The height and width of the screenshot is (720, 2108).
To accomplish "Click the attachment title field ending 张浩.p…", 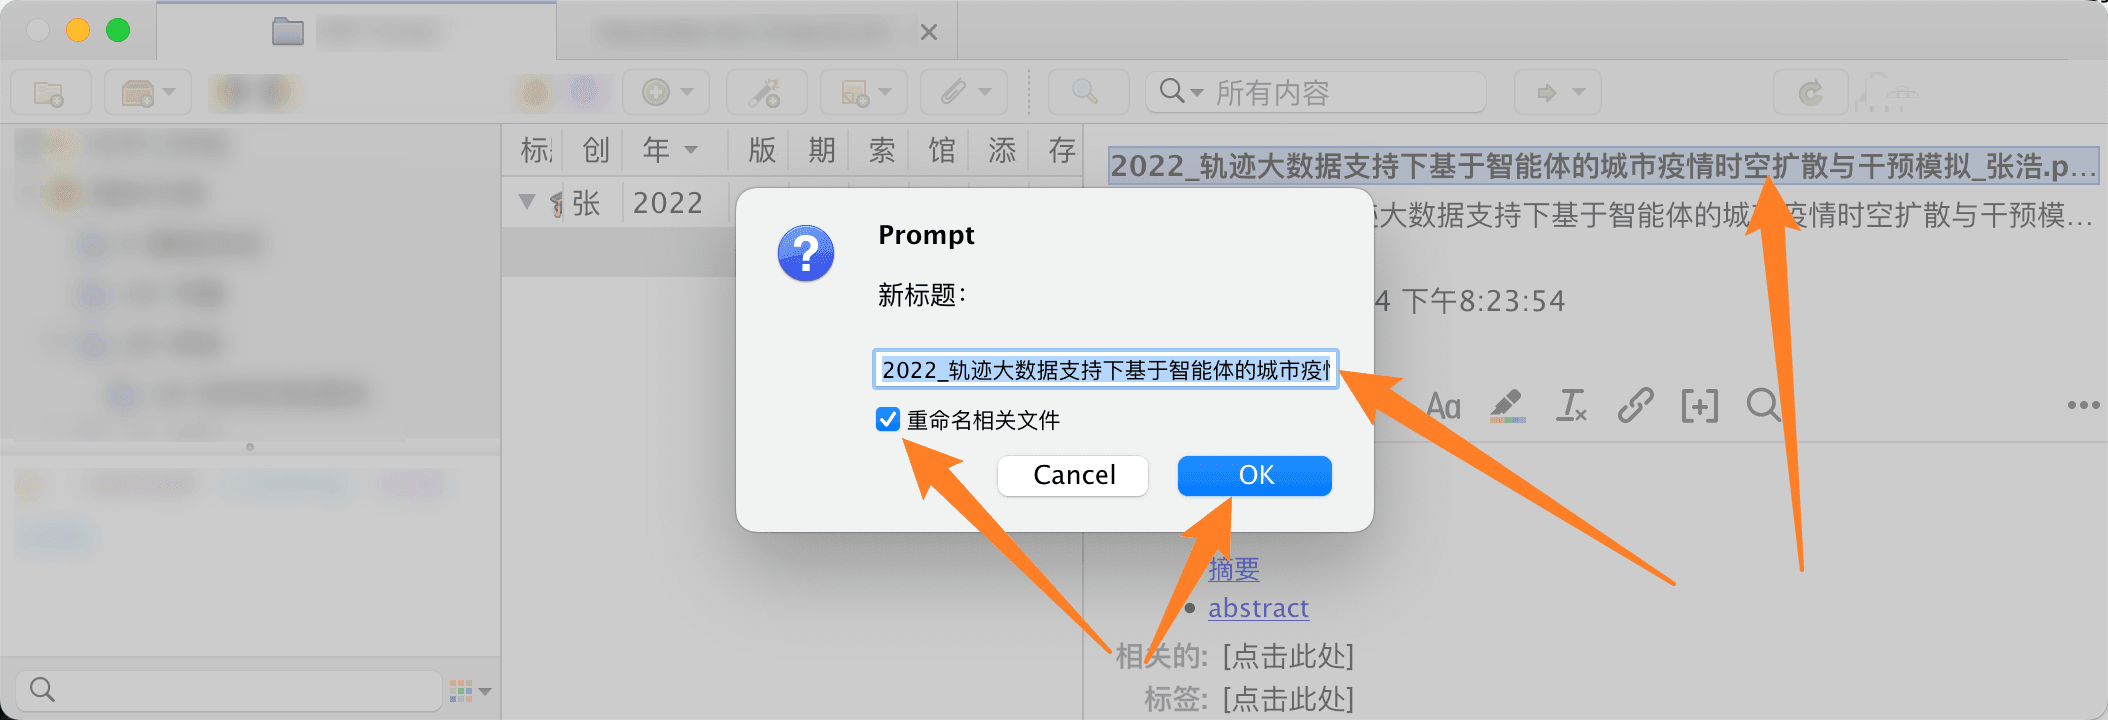I will 1603,166.
